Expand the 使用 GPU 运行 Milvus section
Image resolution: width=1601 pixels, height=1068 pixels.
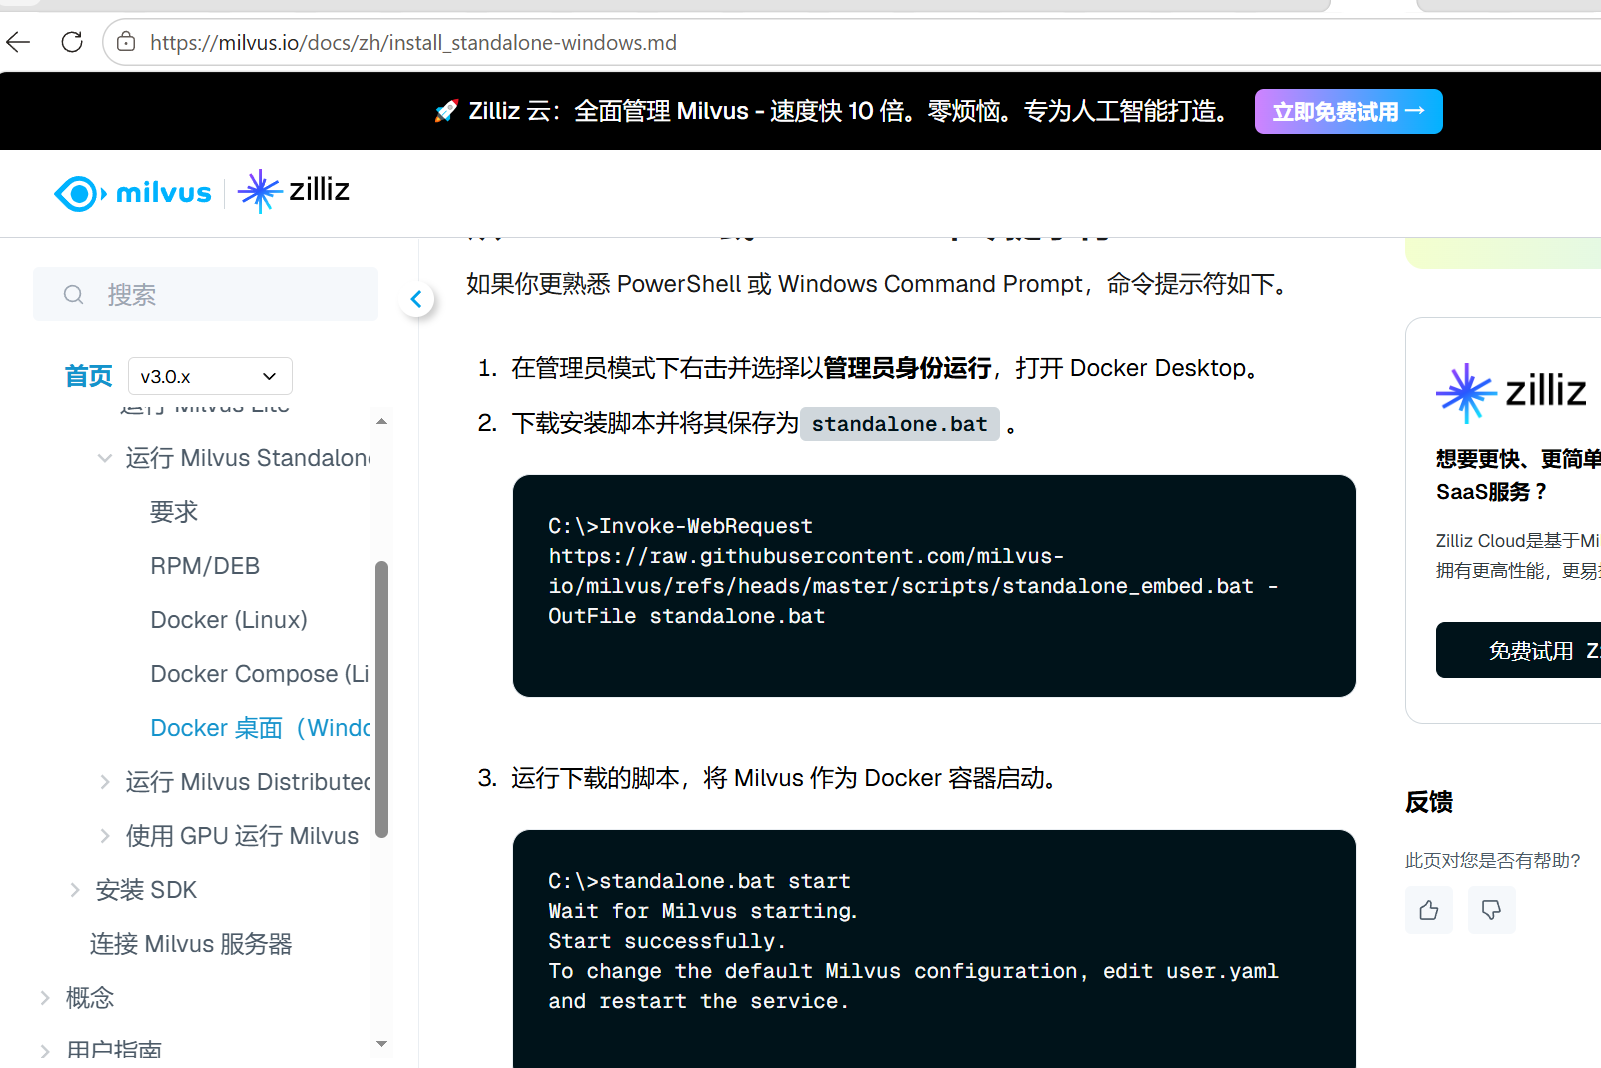(105, 836)
